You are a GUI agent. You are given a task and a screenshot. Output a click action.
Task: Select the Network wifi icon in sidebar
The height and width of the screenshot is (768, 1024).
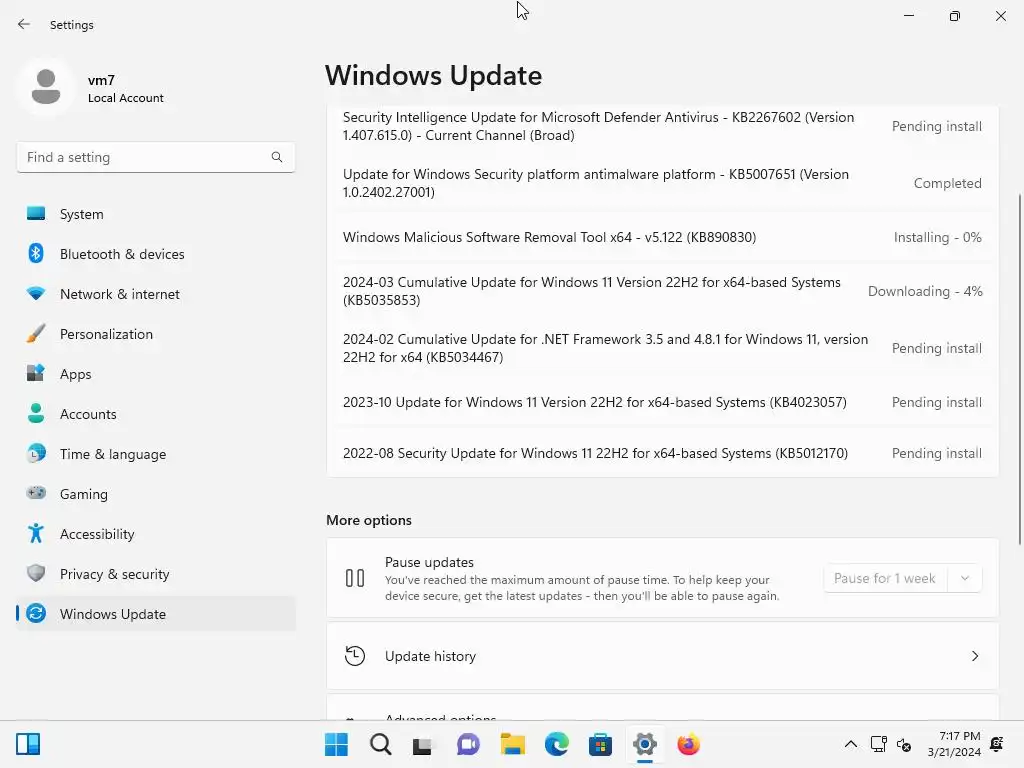(x=36, y=293)
